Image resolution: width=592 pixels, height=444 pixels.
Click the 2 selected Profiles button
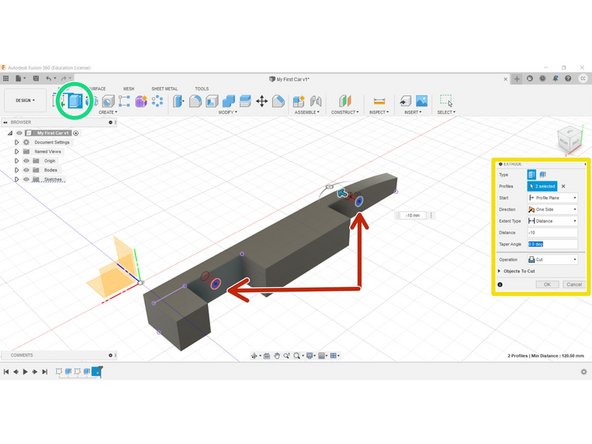pyautogui.click(x=542, y=186)
